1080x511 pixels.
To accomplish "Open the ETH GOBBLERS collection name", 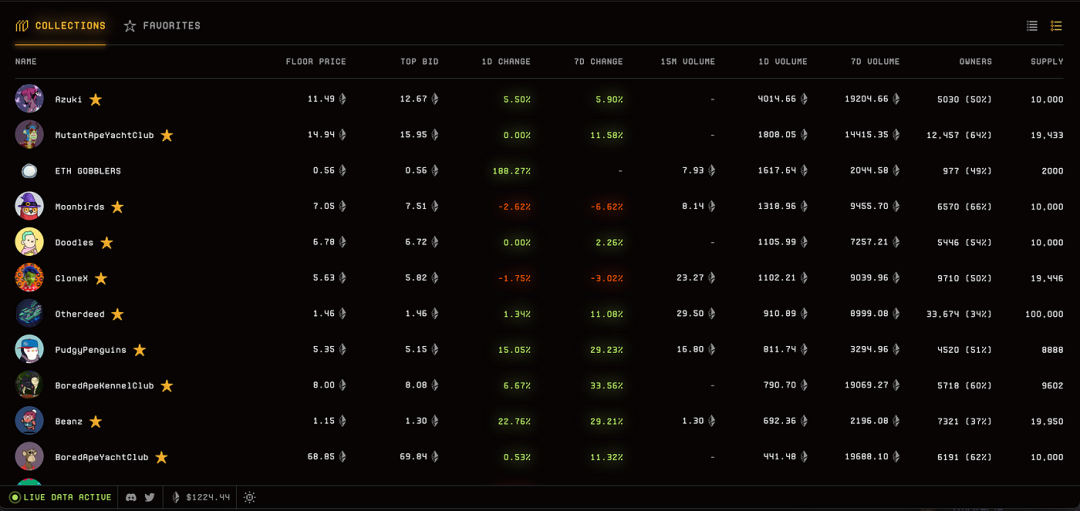I will [88, 171].
